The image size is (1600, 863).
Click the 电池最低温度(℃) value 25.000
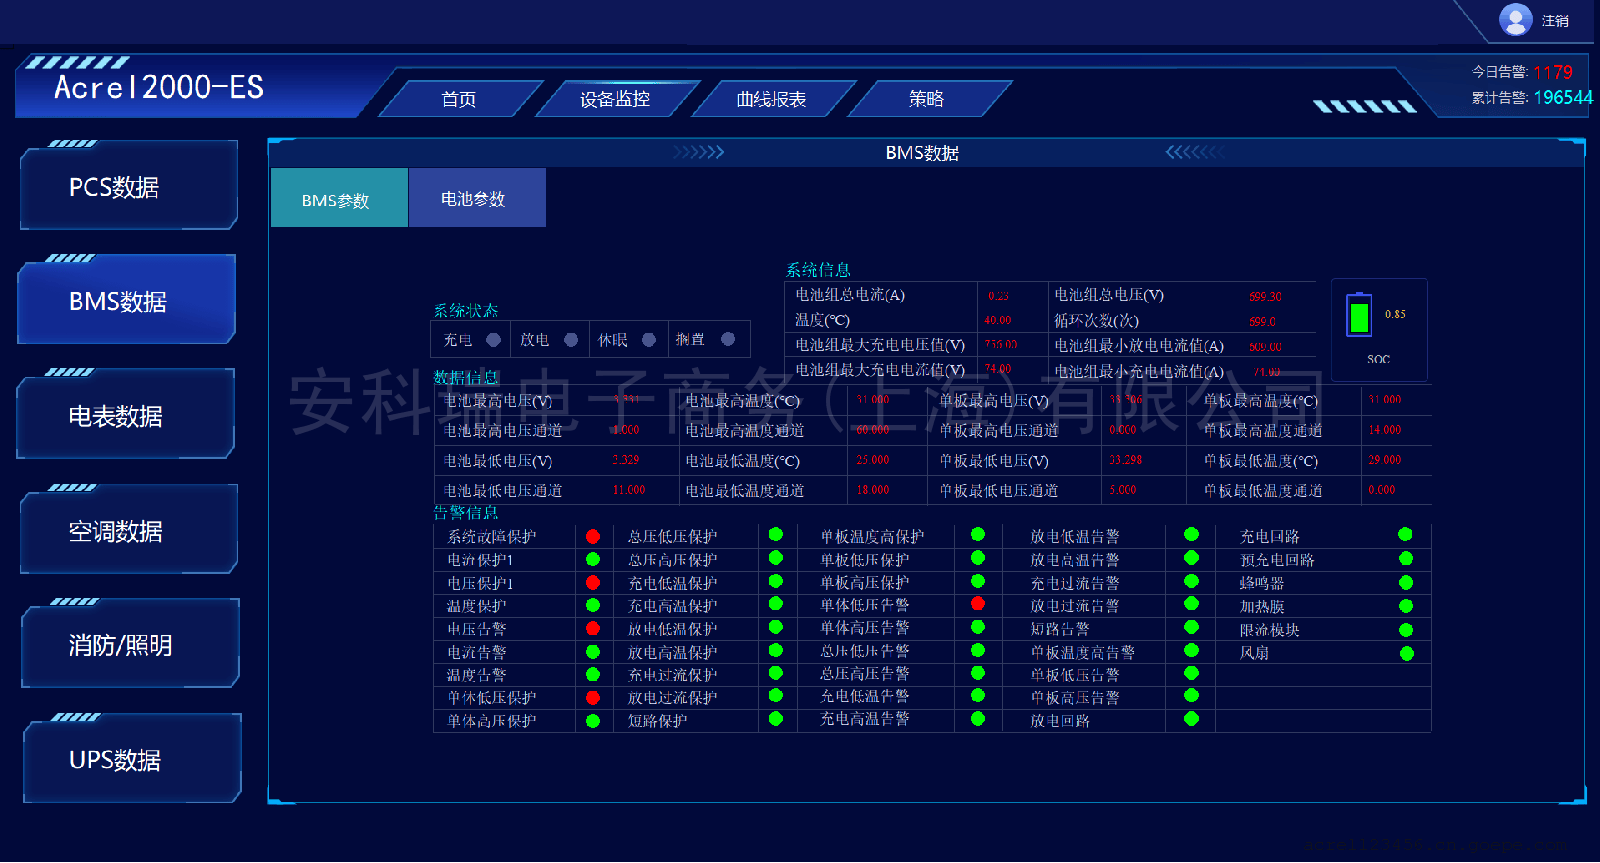[873, 460]
